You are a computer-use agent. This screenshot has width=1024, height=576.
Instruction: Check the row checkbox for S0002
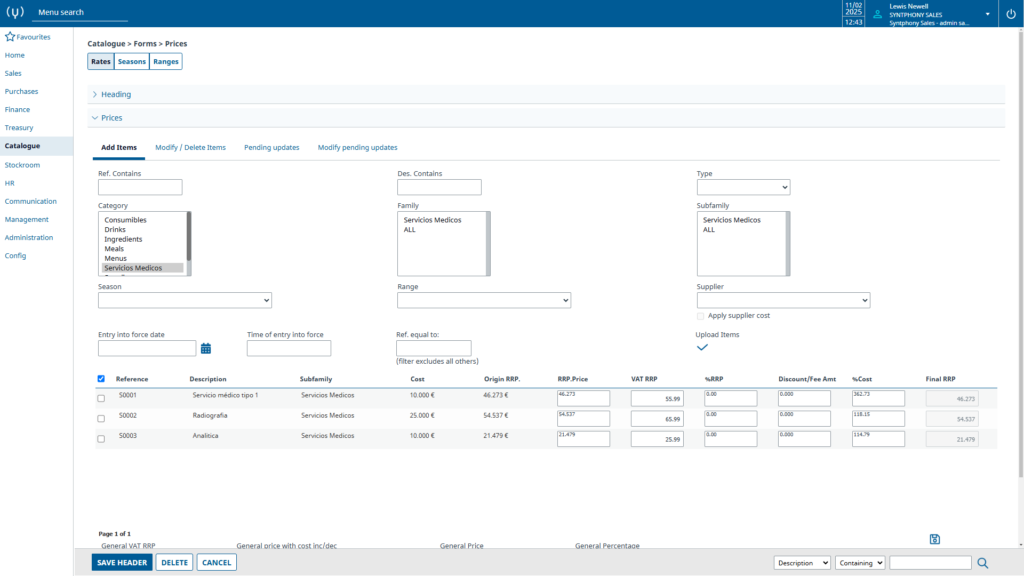[x=101, y=419]
